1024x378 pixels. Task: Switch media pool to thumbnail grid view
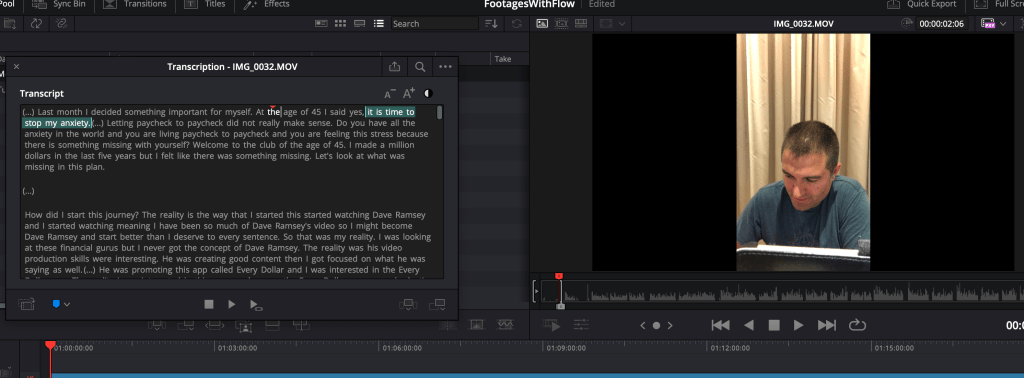(340, 24)
